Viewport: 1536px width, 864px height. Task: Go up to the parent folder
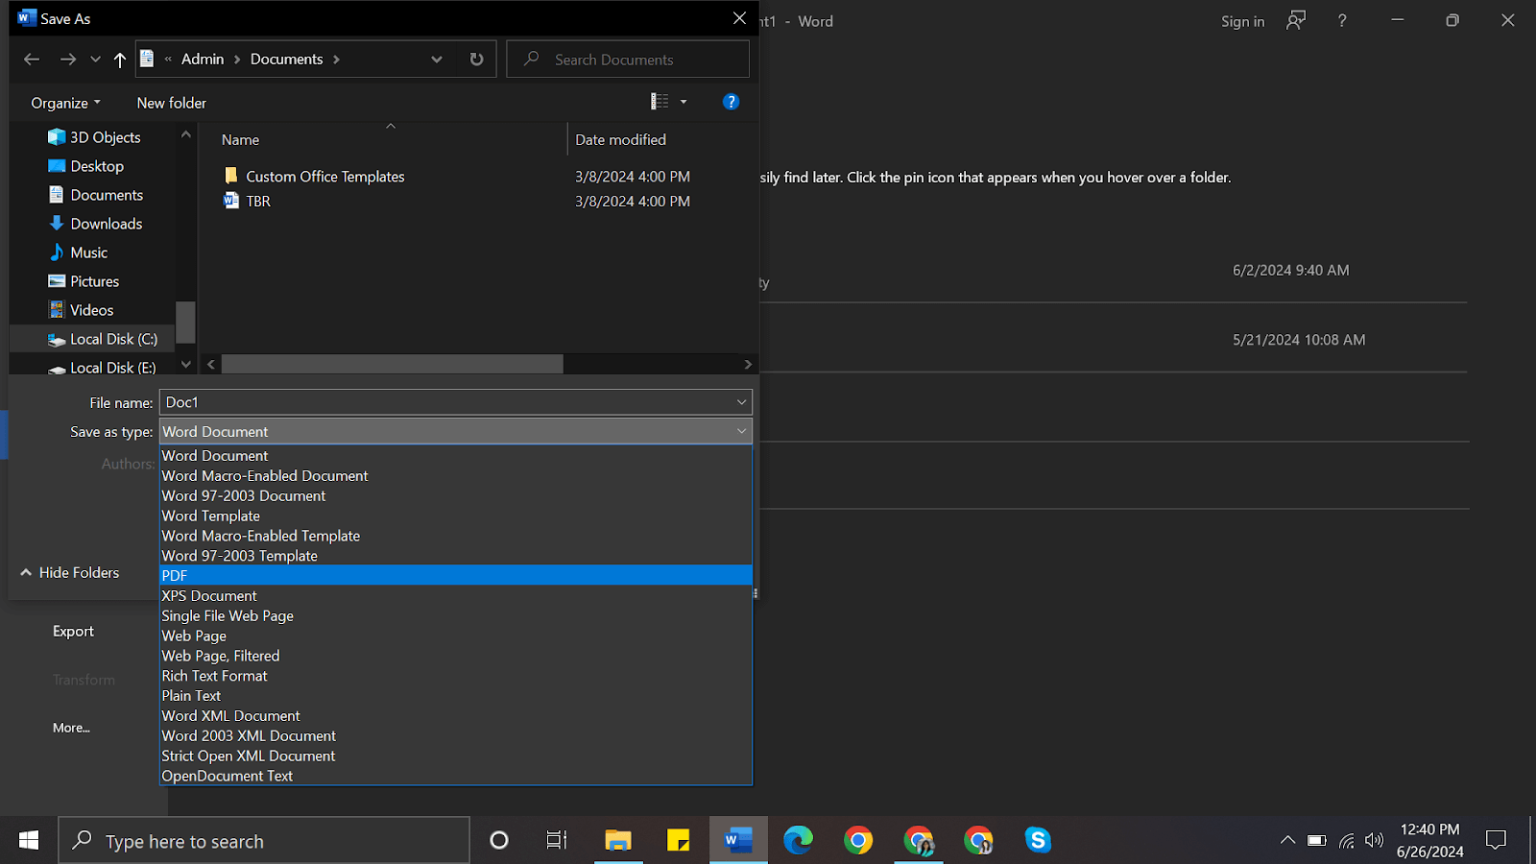119,59
